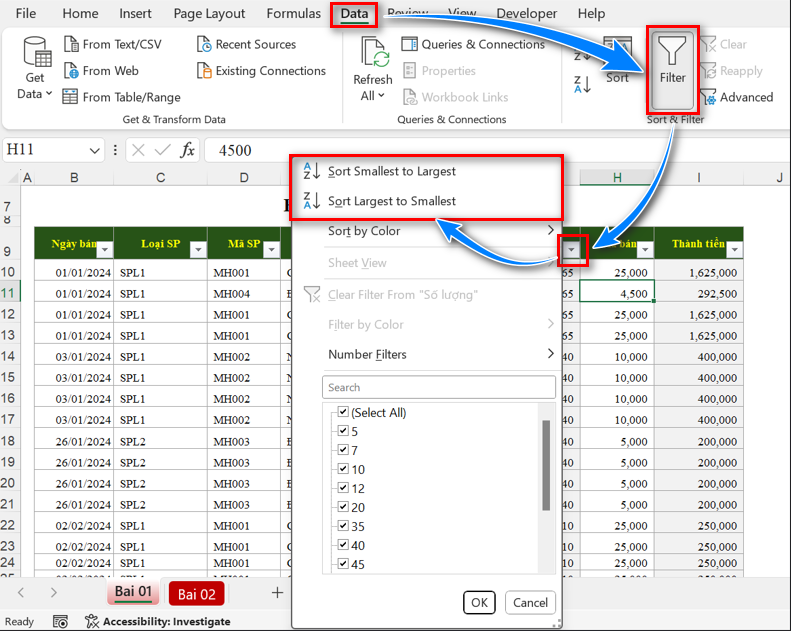Image resolution: width=791 pixels, height=631 pixels.
Task: Click the insert function fx icon
Action: 187,150
